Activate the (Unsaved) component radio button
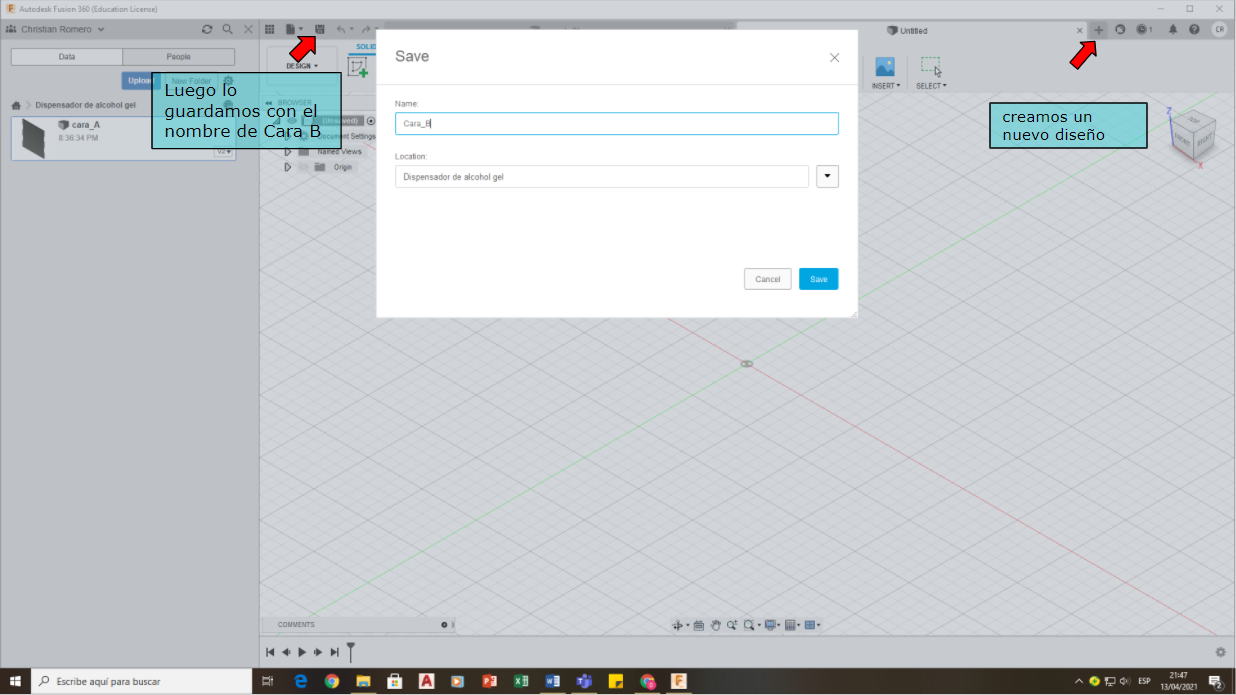The width and height of the screenshot is (1236, 695). pyautogui.click(x=371, y=121)
